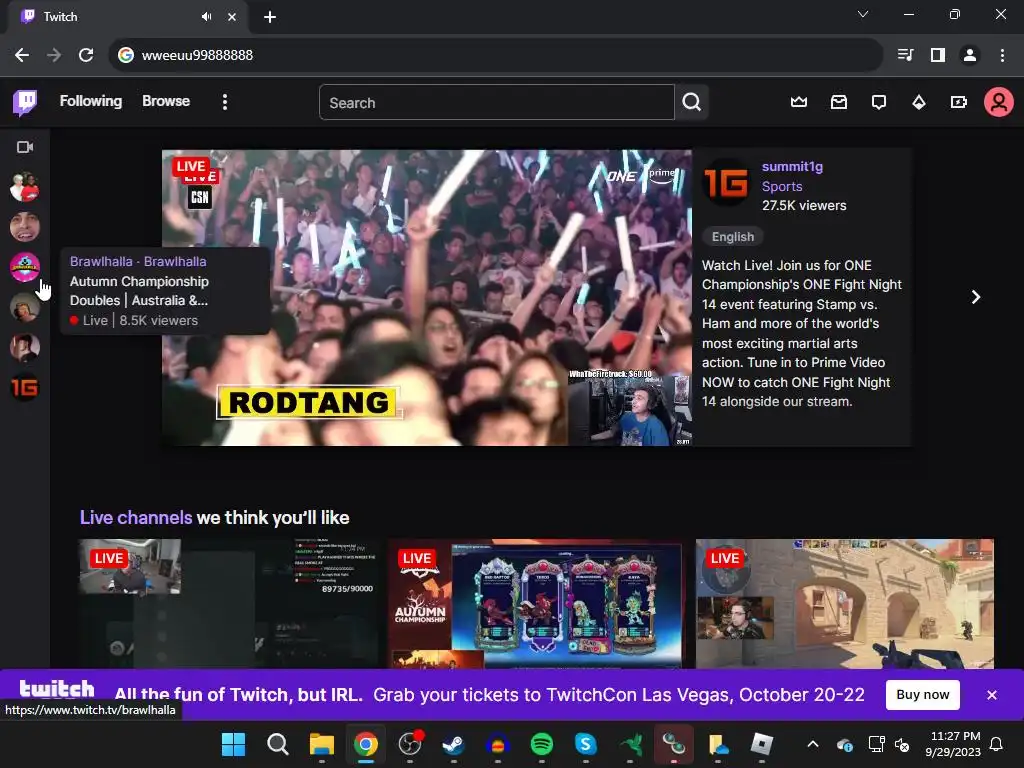
Task: Mute the Twitch tab audio
Action: click(x=206, y=17)
